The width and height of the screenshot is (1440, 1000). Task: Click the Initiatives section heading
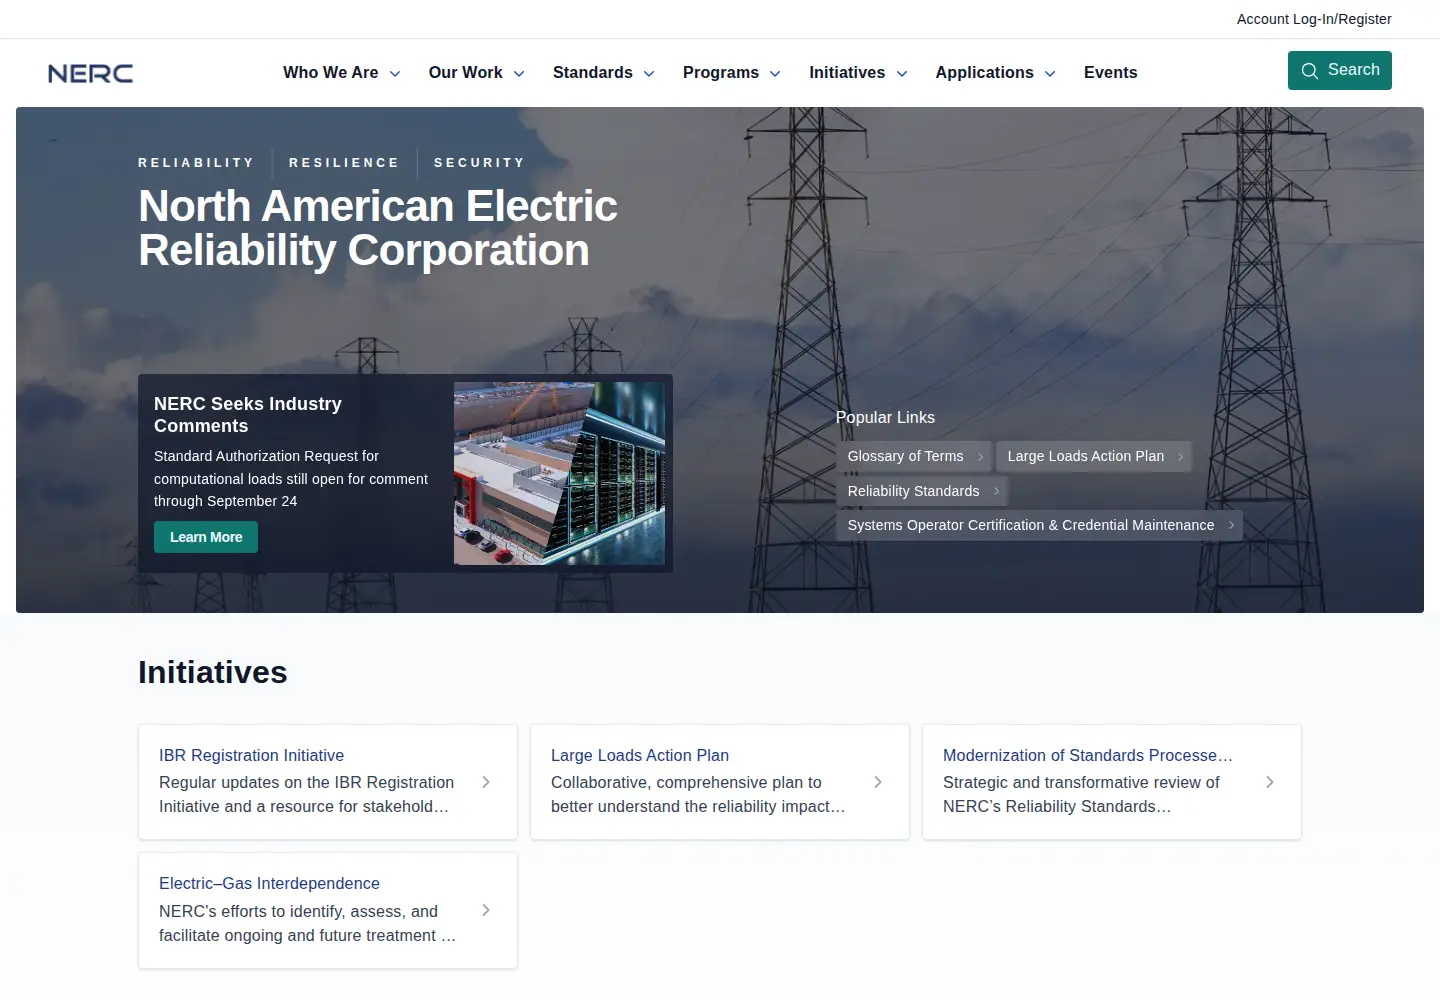point(213,673)
